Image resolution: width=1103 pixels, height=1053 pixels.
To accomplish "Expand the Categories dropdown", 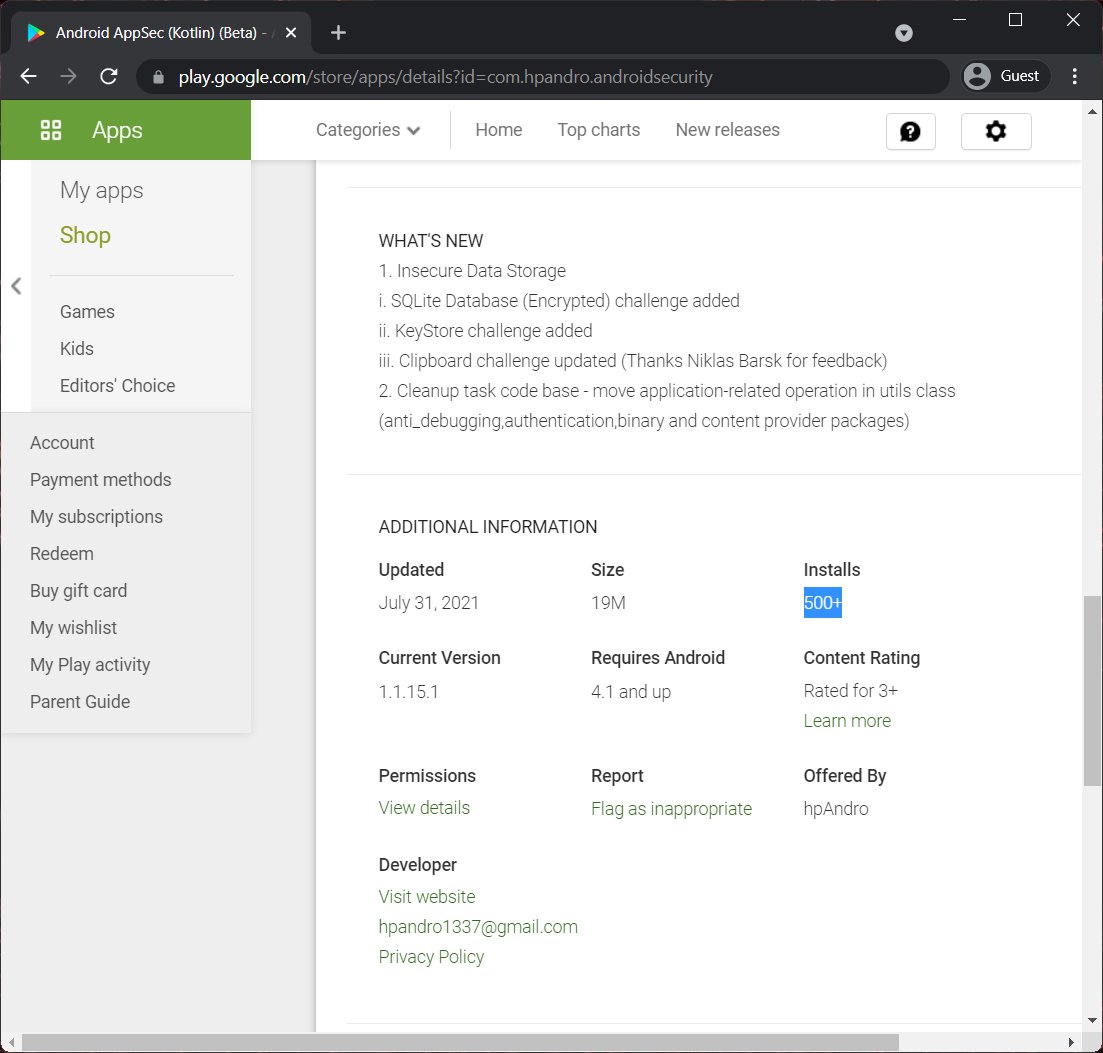I will [x=368, y=130].
